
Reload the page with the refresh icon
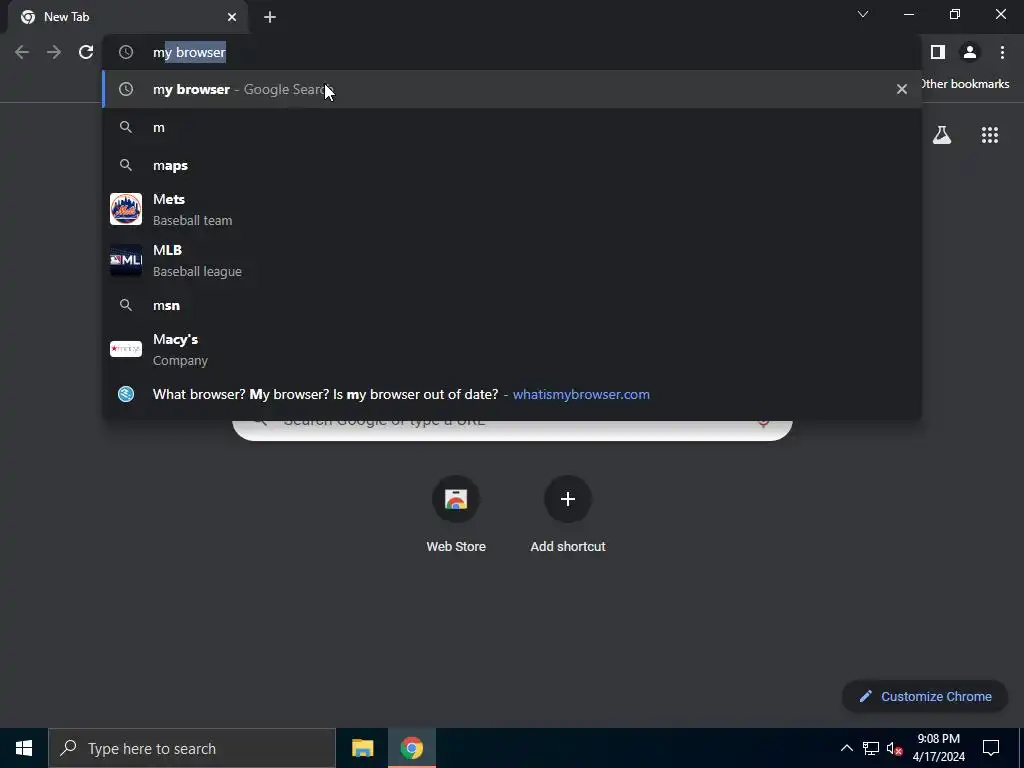click(x=86, y=52)
